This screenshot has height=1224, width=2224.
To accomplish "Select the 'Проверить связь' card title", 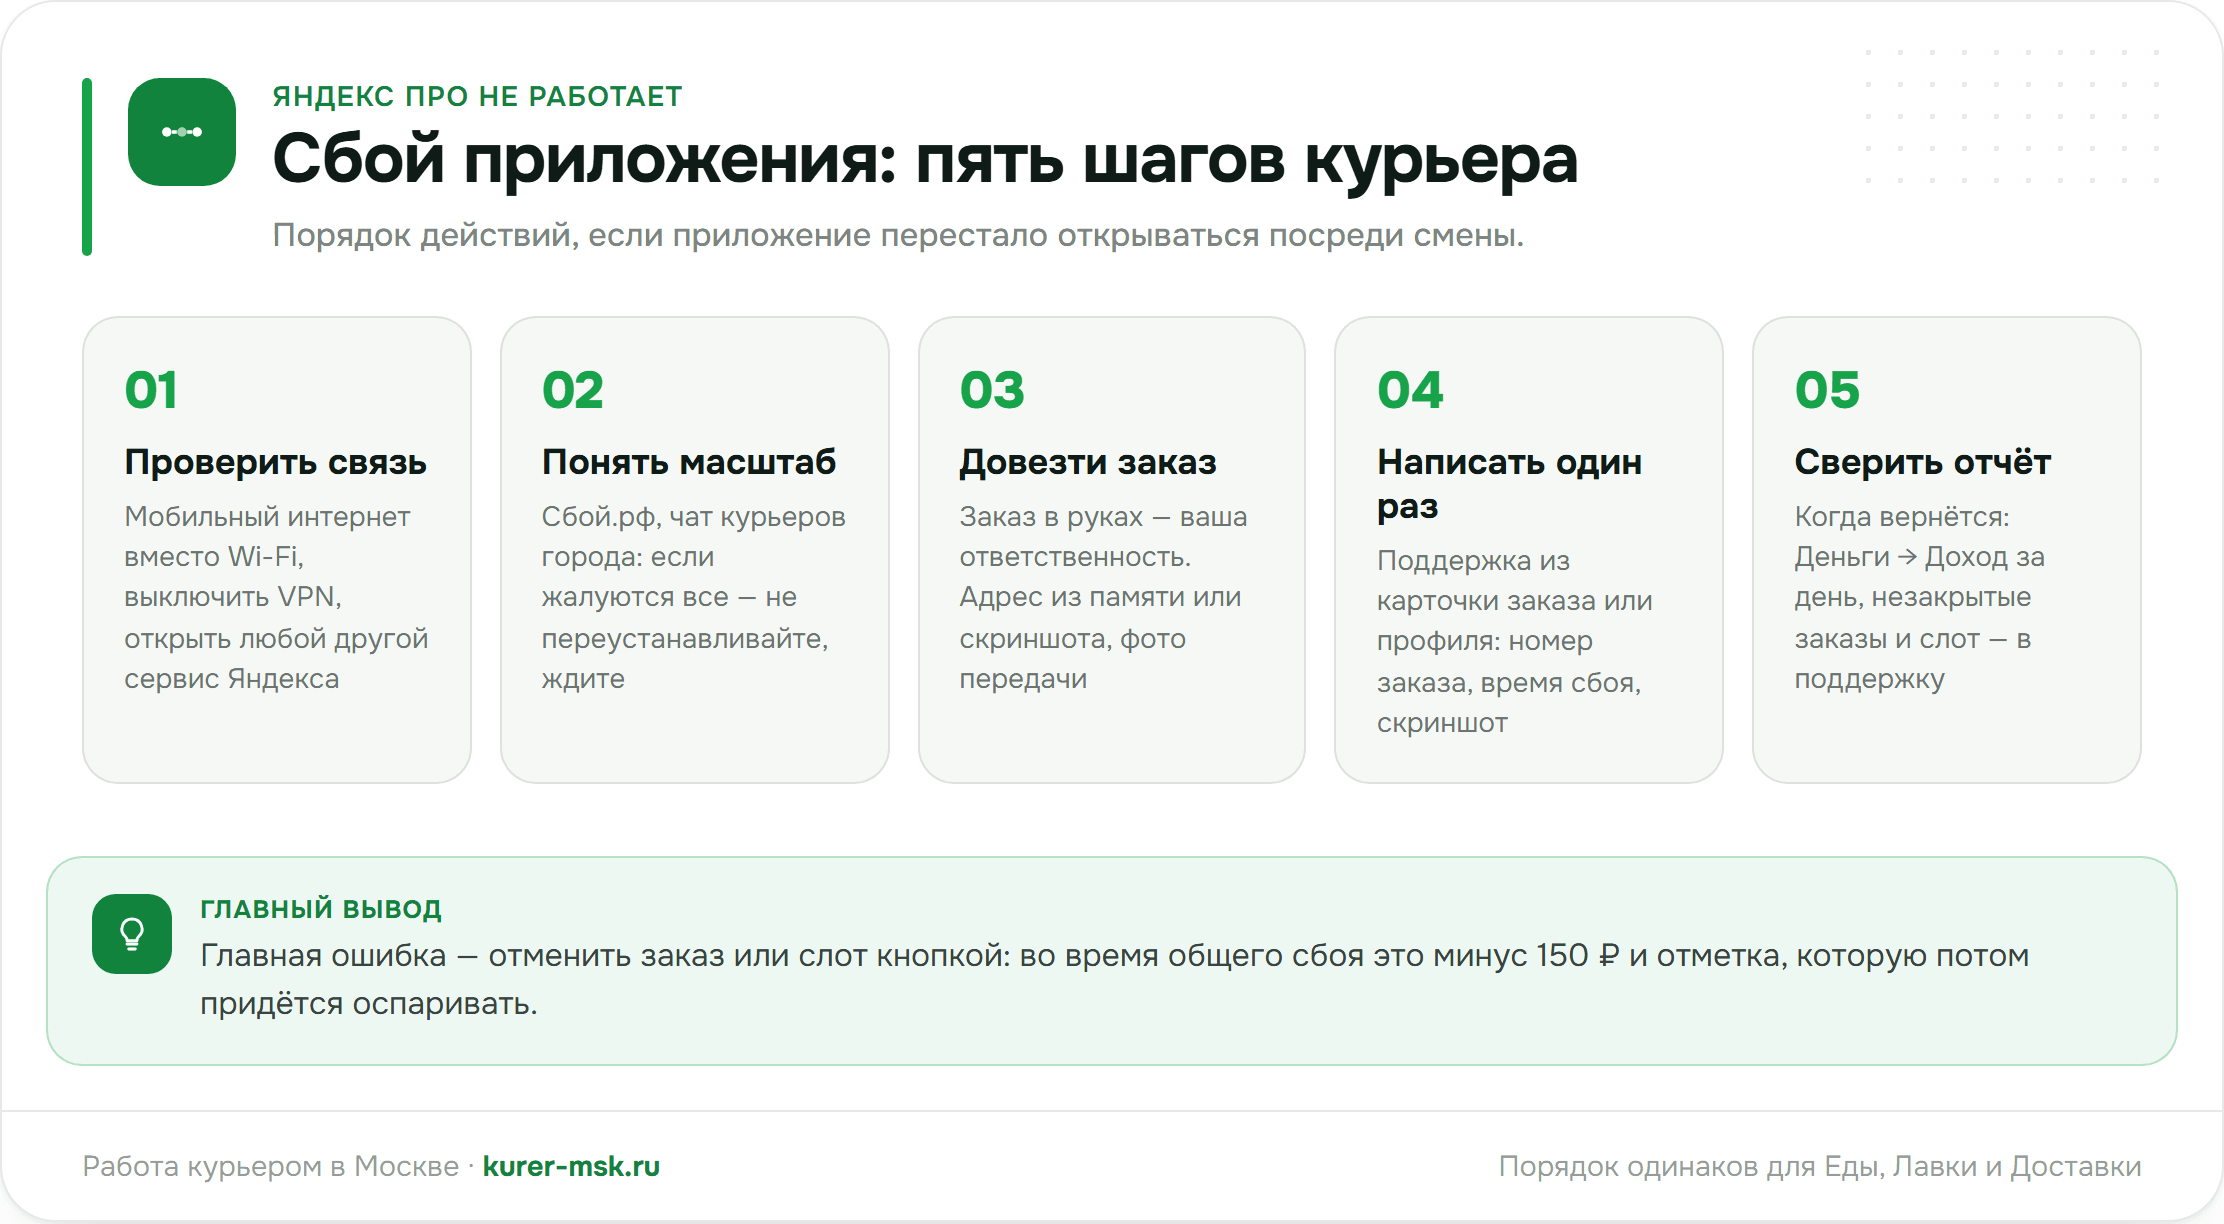I will point(276,462).
